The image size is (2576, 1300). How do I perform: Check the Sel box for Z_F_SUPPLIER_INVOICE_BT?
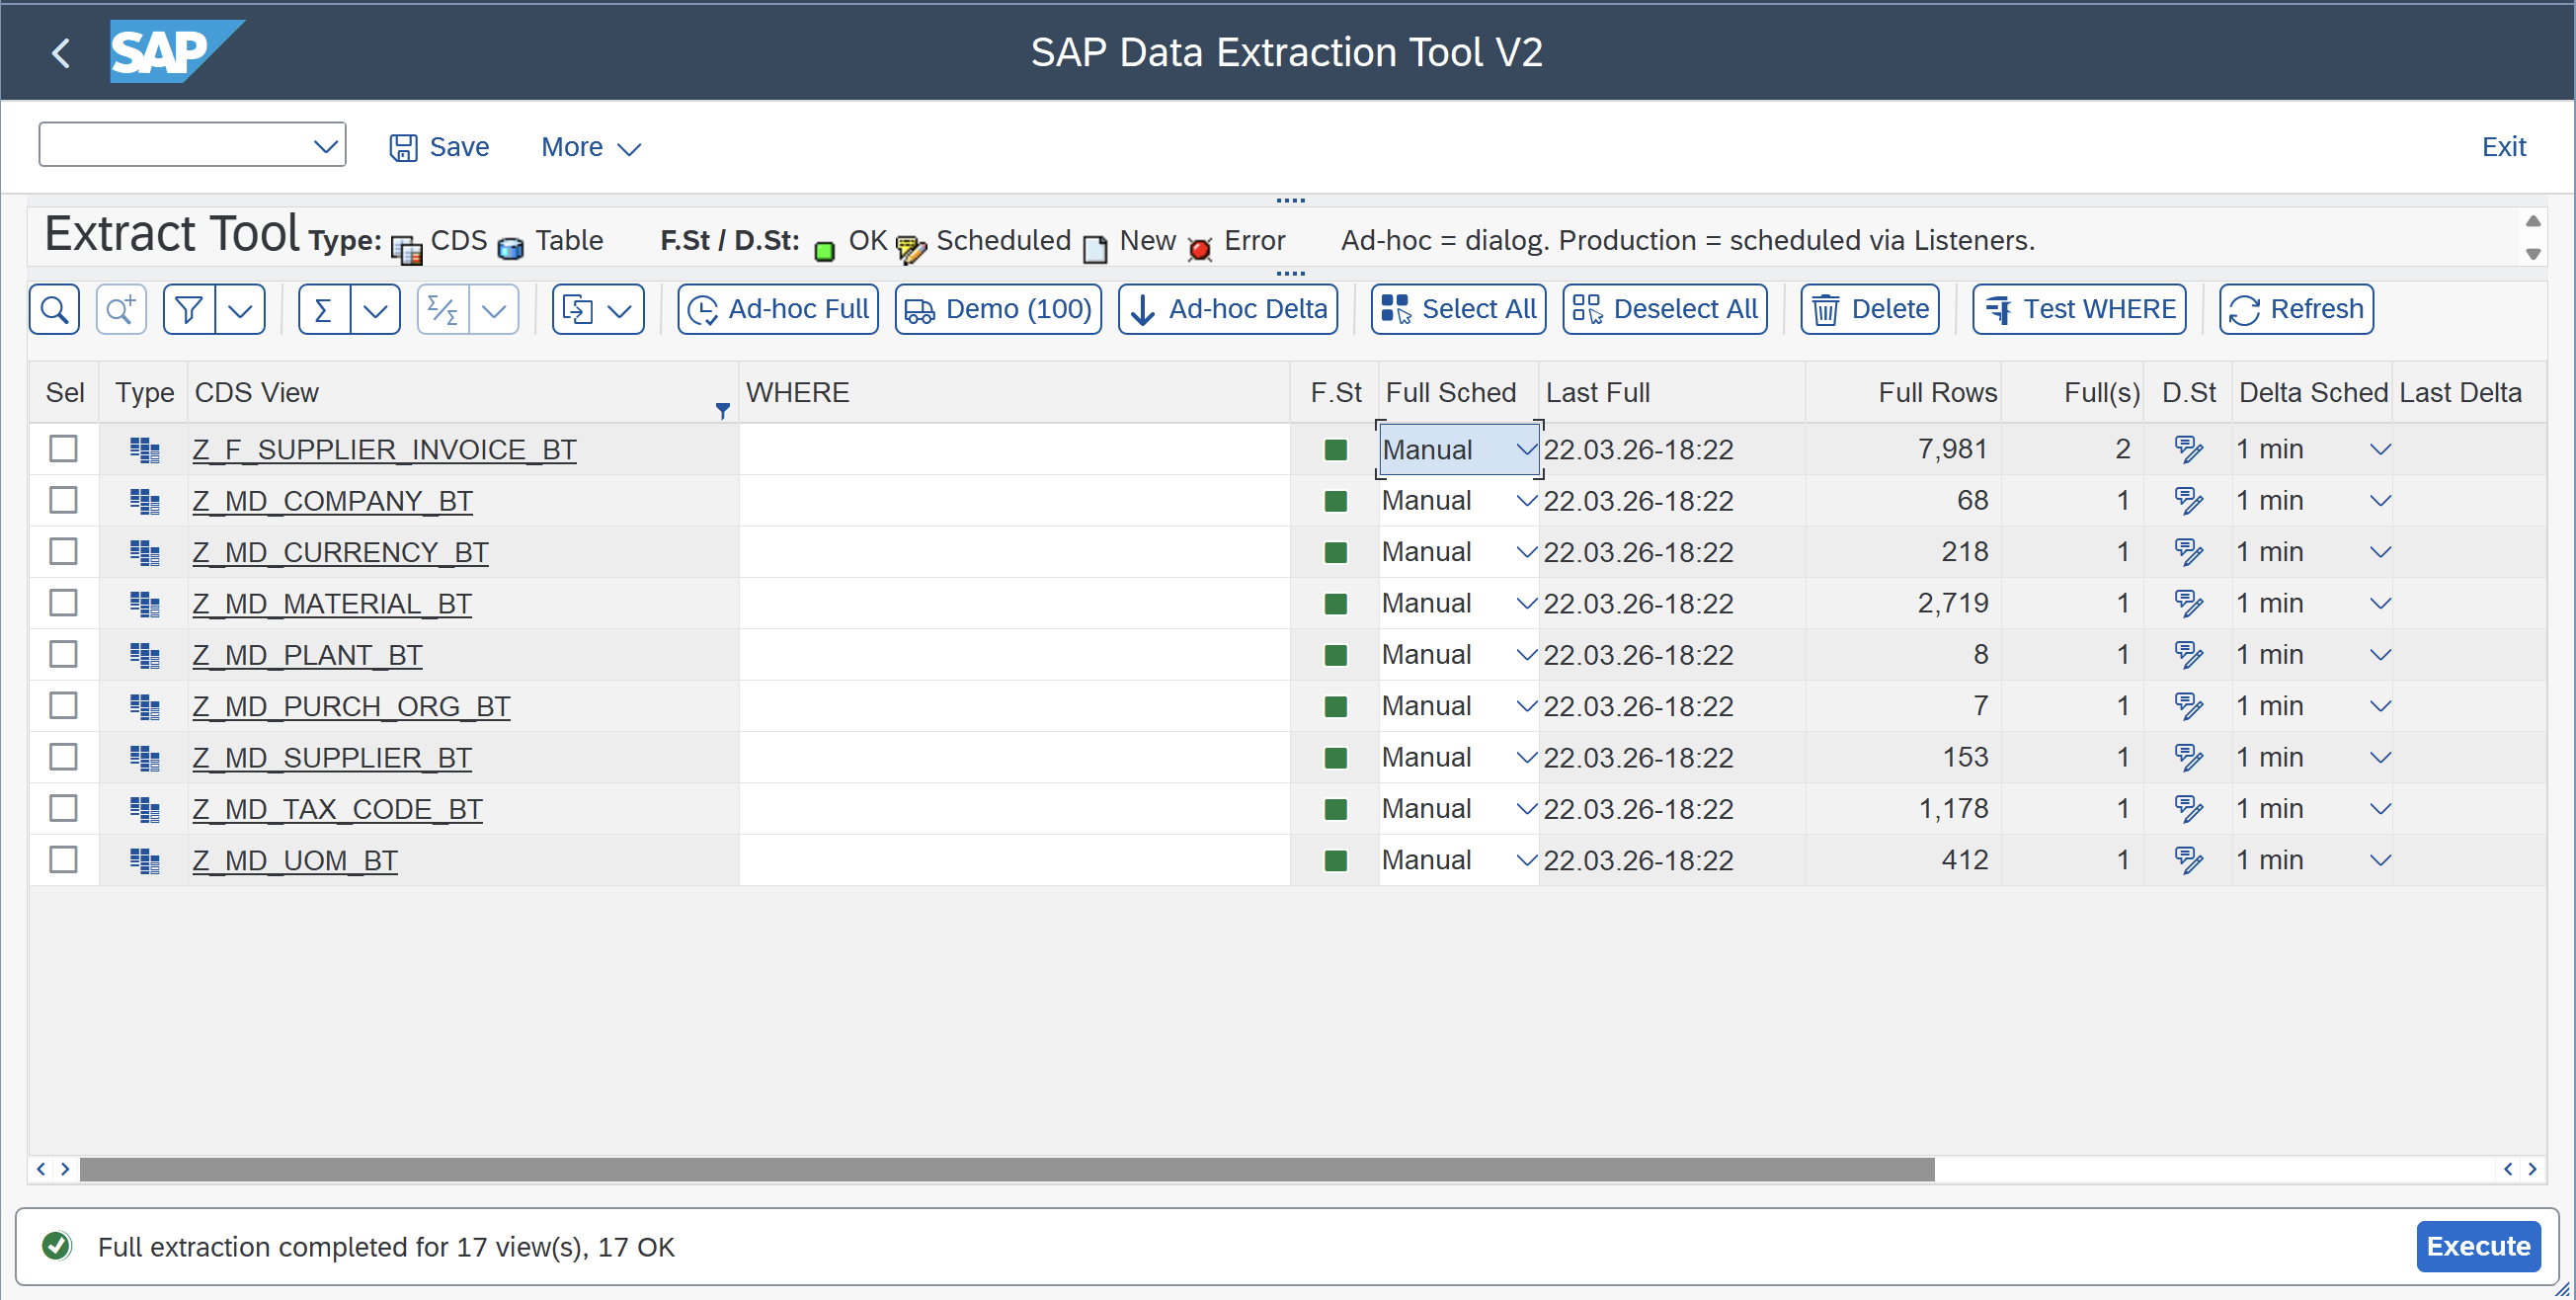[63, 449]
